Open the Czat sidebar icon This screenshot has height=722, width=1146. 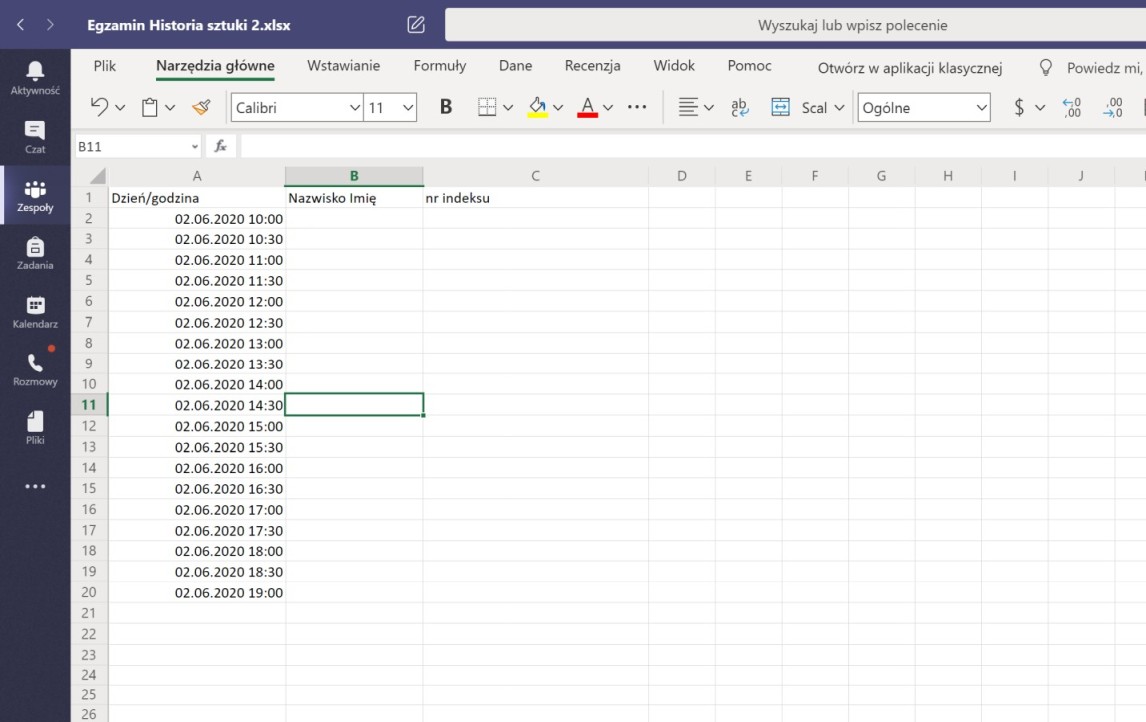coord(35,137)
